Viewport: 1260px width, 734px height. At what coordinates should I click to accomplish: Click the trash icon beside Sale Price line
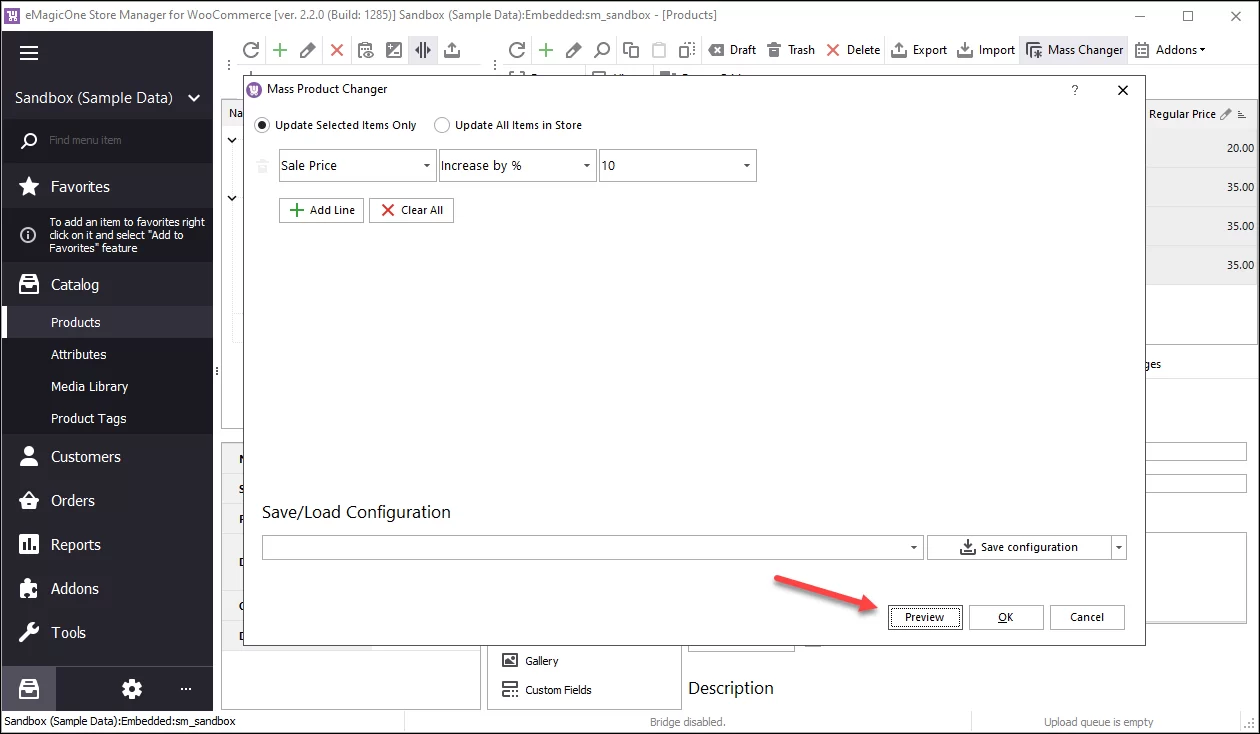tap(263, 166)
